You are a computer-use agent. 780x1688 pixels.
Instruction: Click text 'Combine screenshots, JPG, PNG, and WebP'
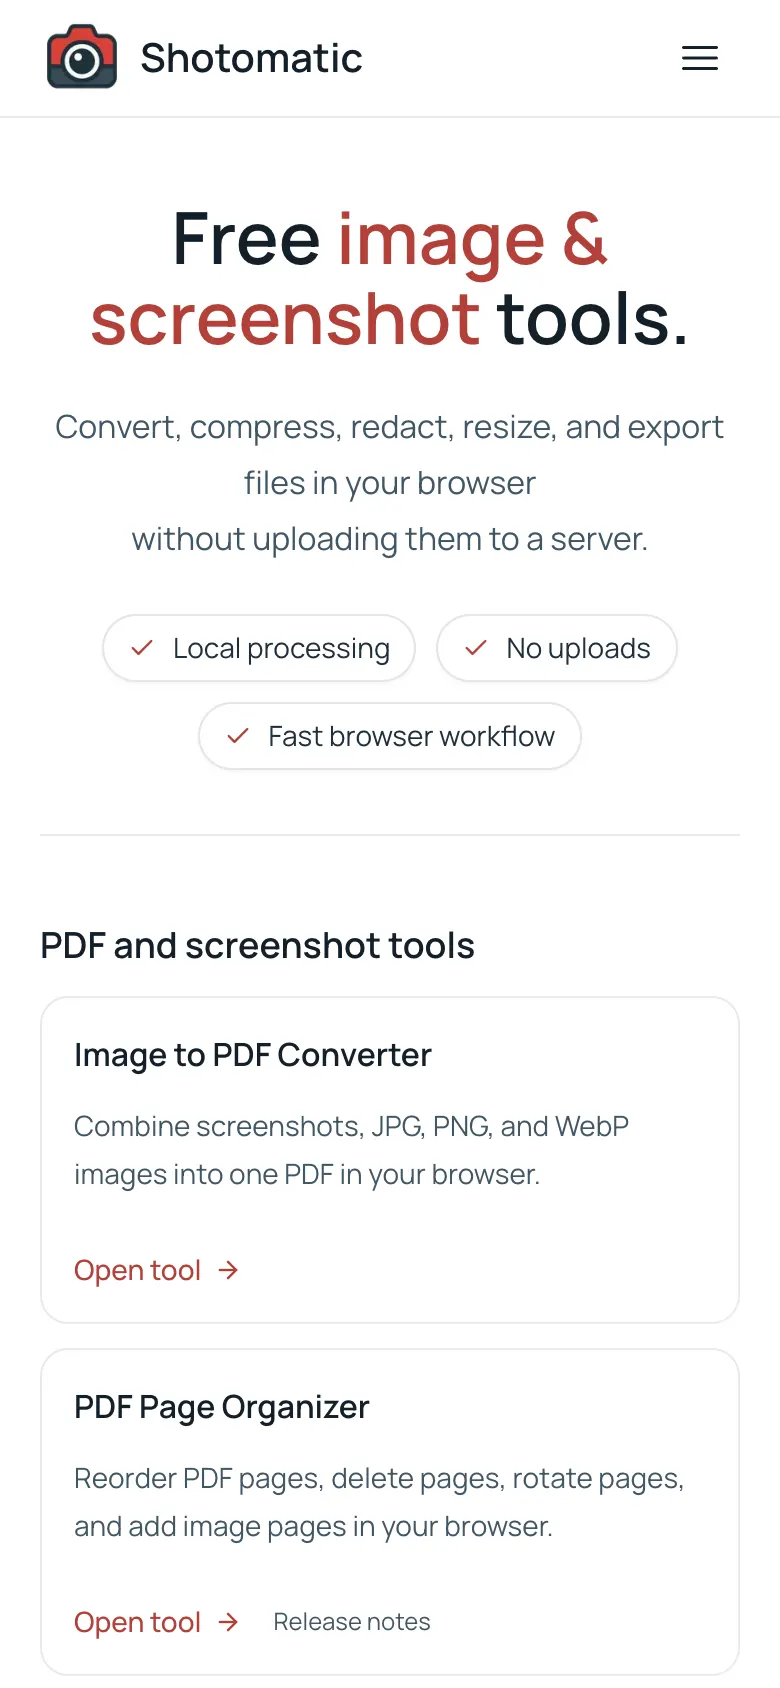351,1126
